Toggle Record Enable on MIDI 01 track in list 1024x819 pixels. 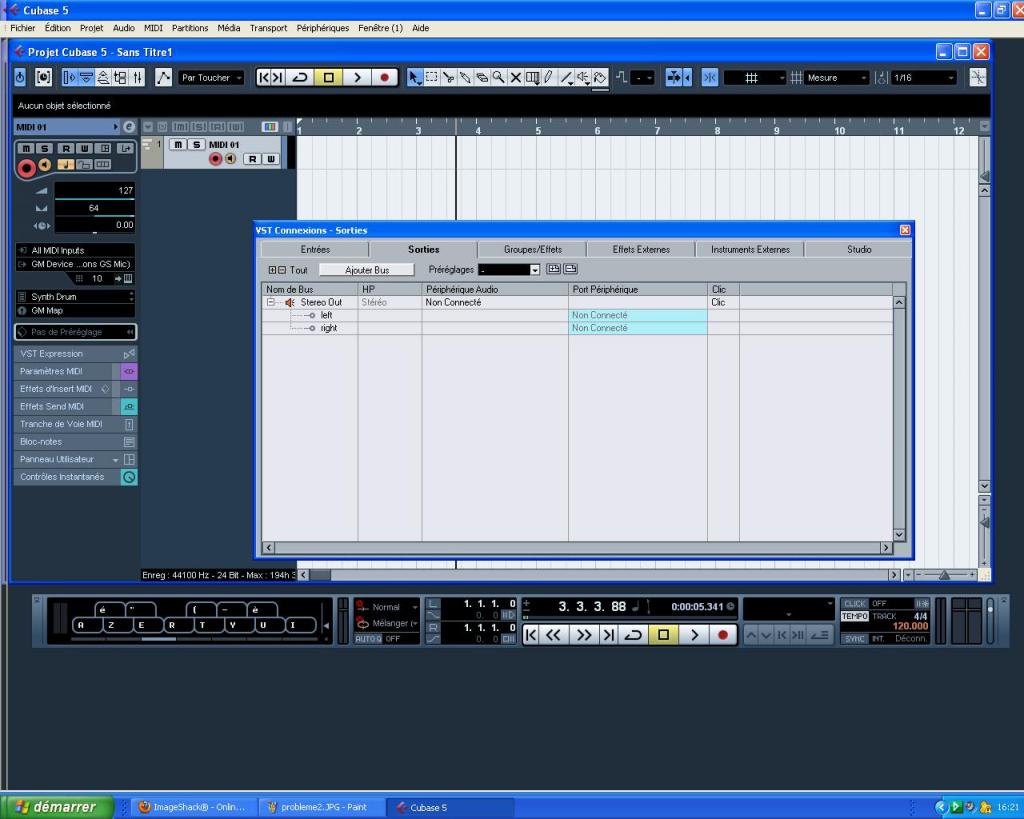tap(216, 159)
